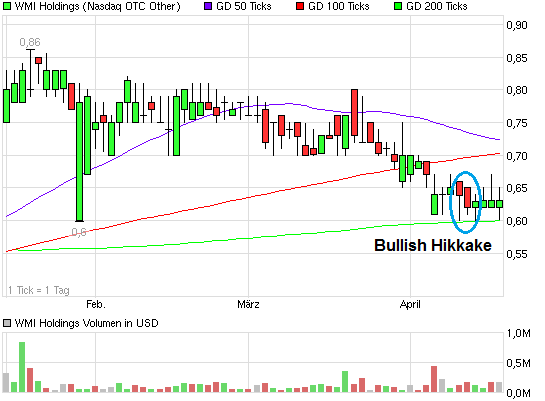
Task: Click the 'Feb.' x-axis label
Action: click(x=96, y=304)
